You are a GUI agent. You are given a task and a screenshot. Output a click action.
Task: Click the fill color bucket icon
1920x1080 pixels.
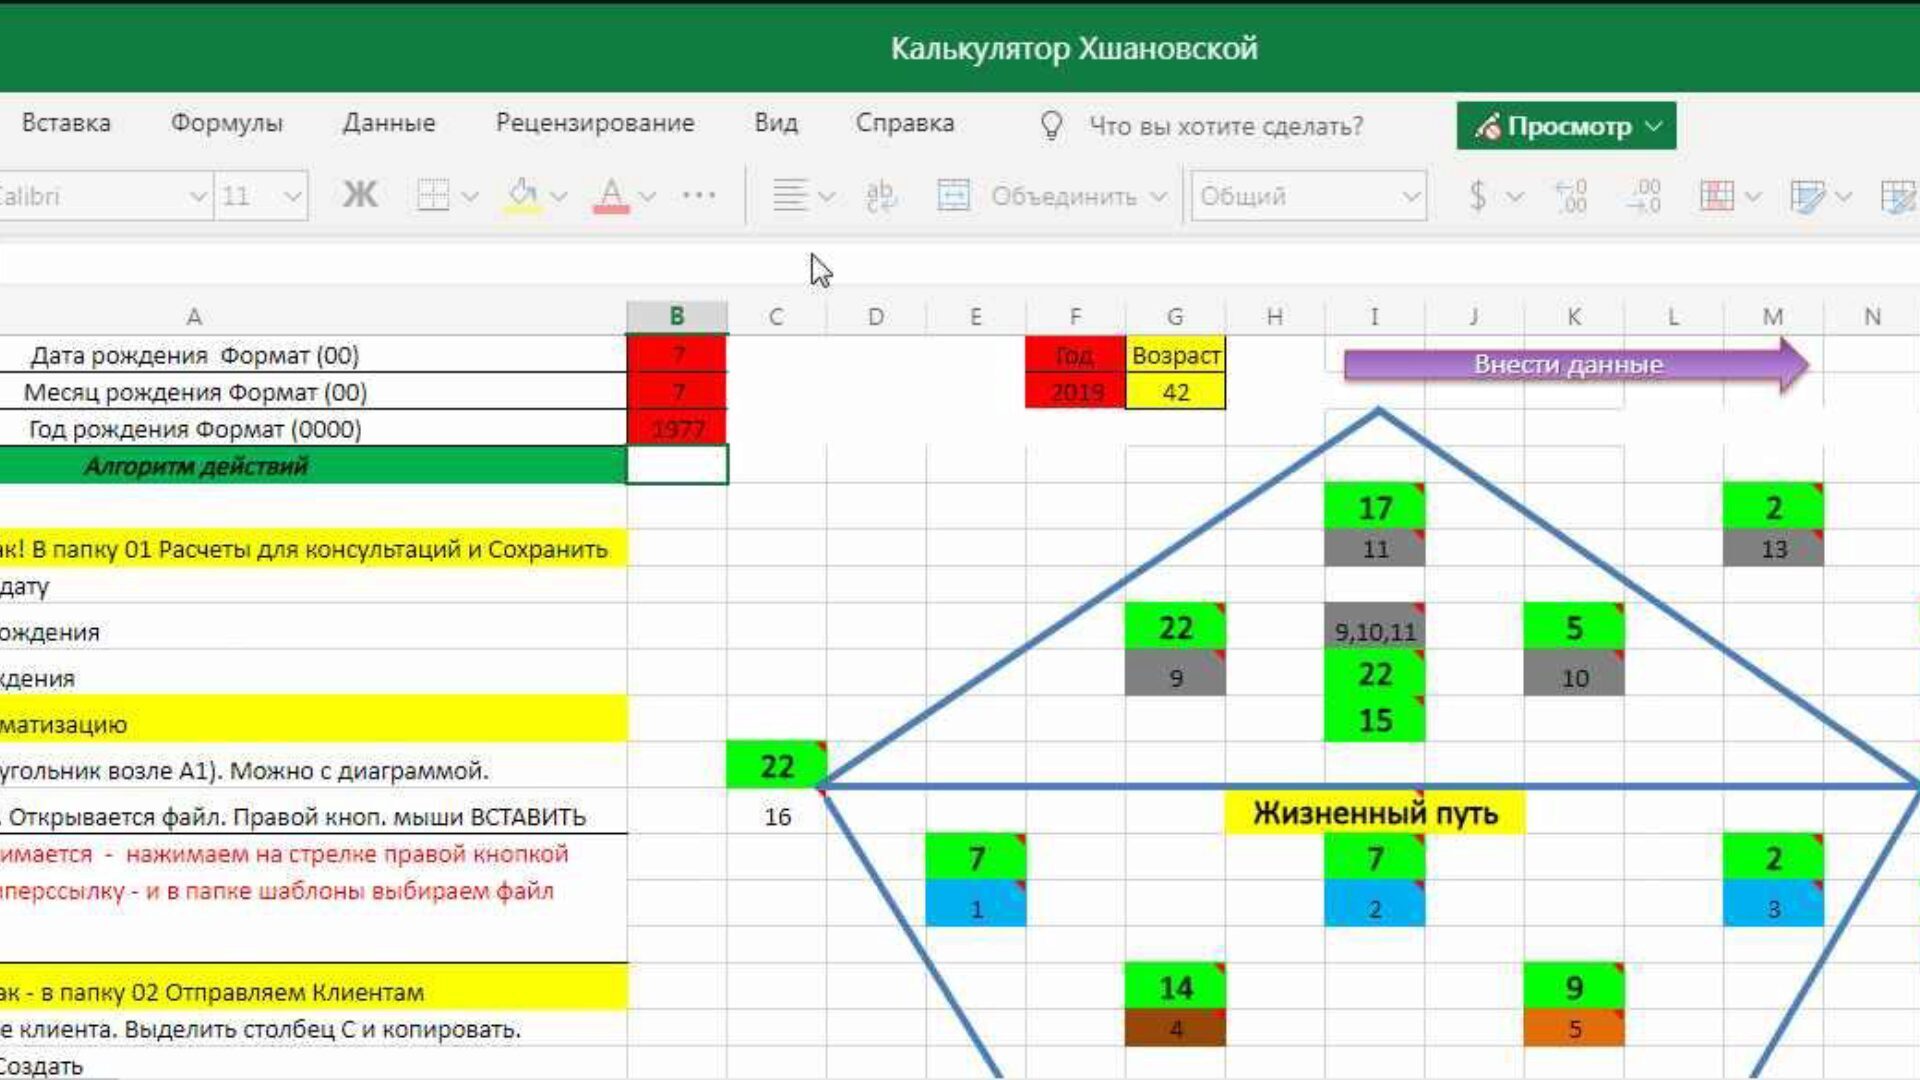(522, 195)
